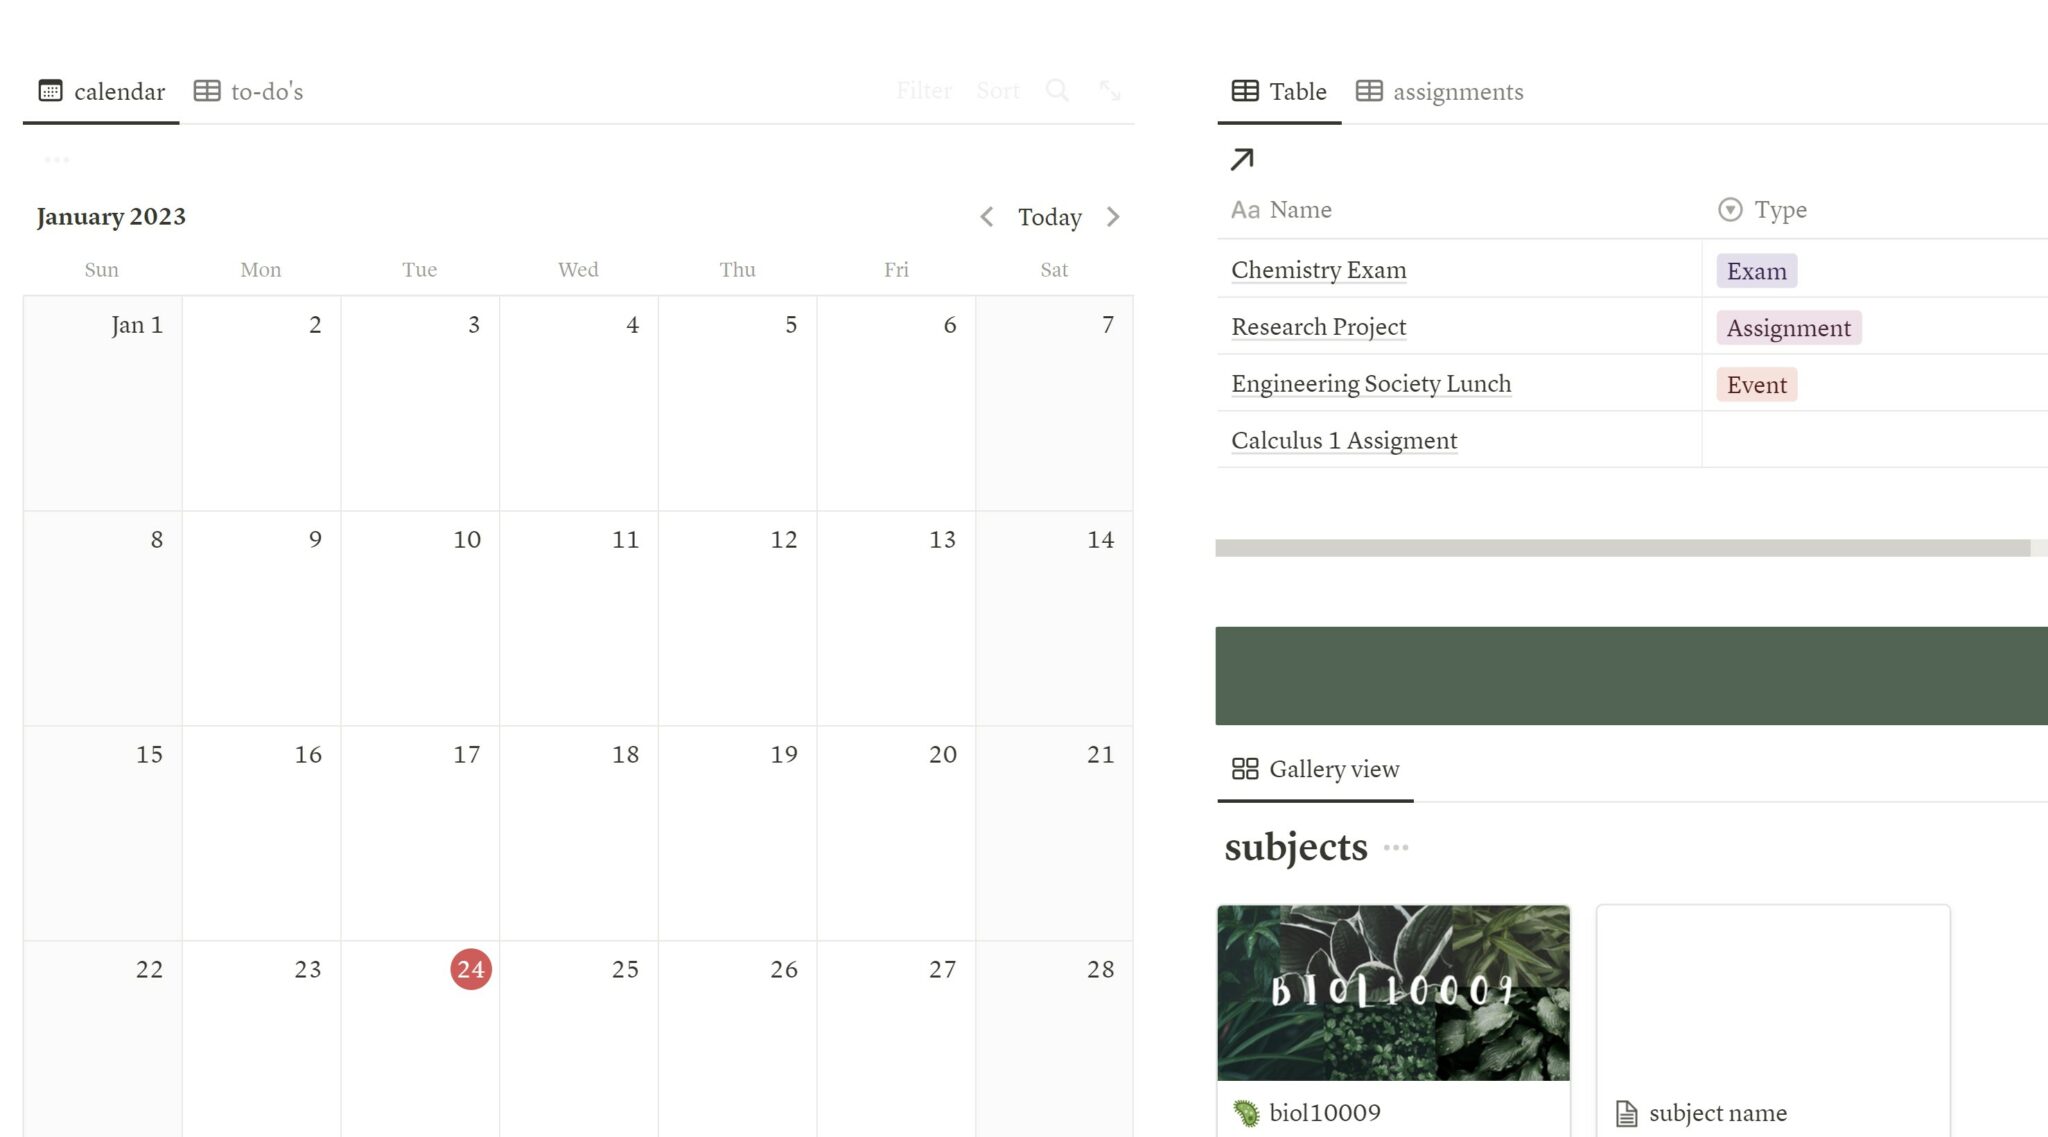Click the Aa icon on the Name column

(x=1245, y=209)
